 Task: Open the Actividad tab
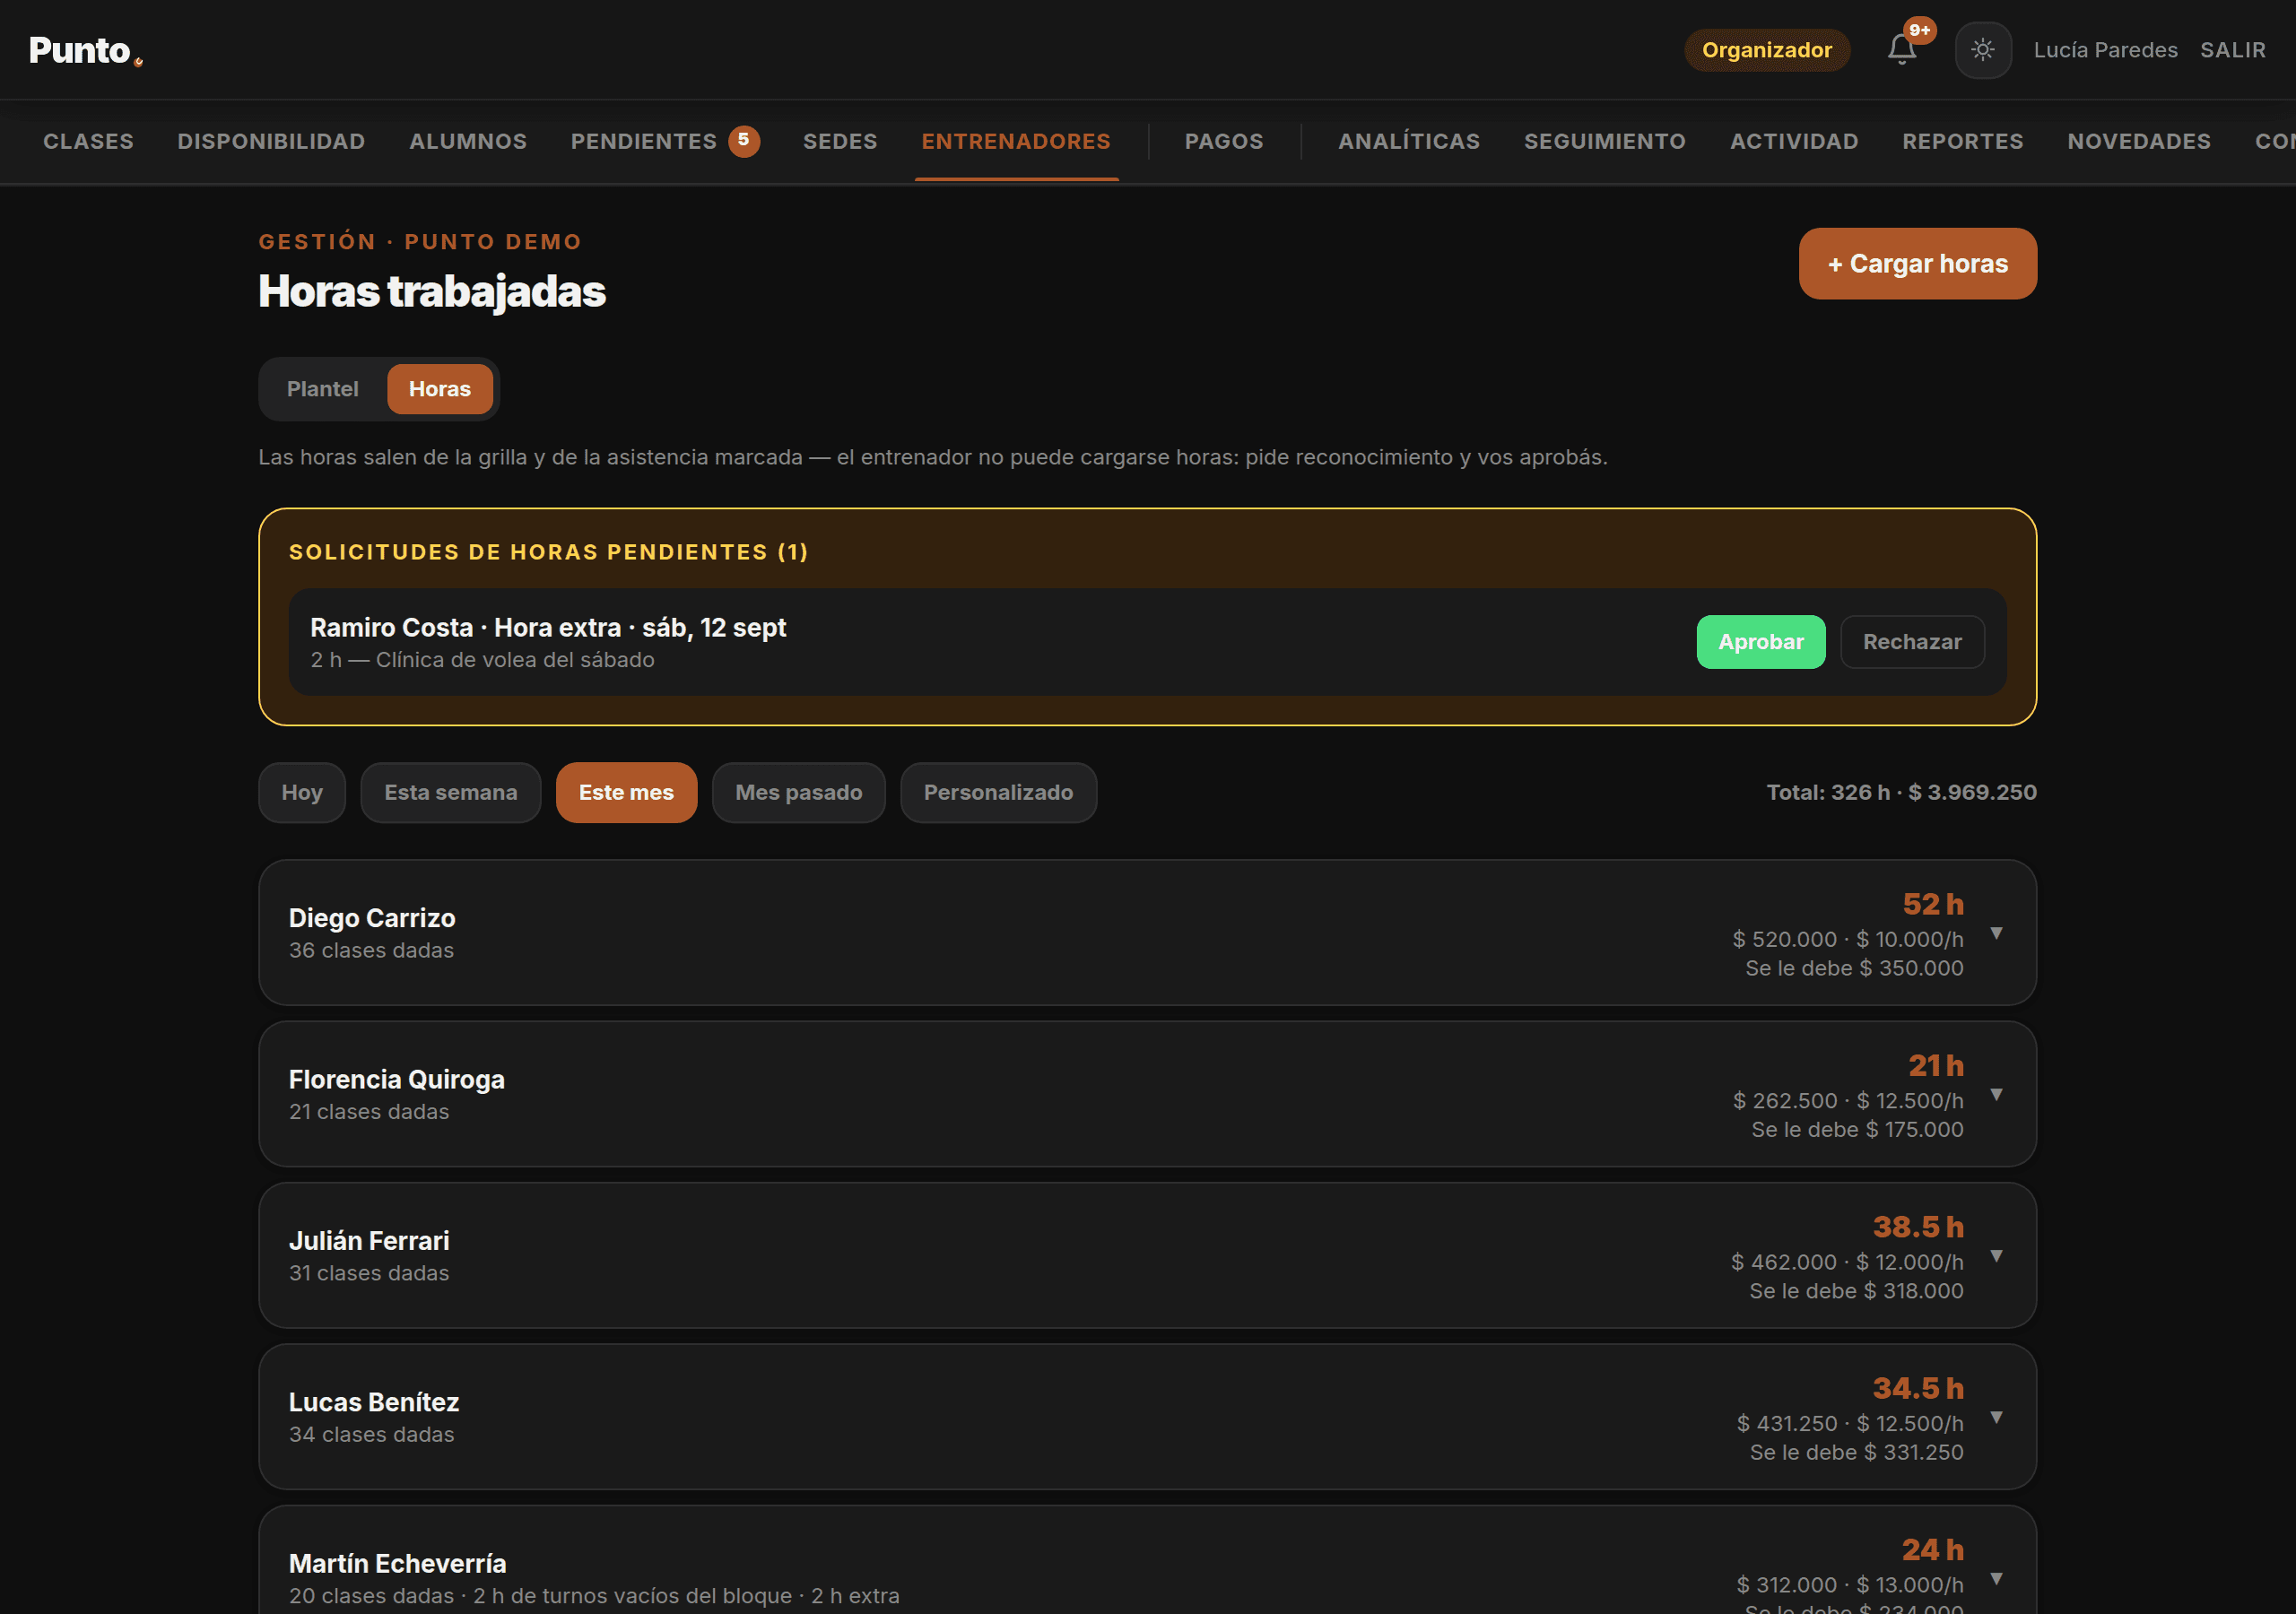click(x=1794, y=141)
